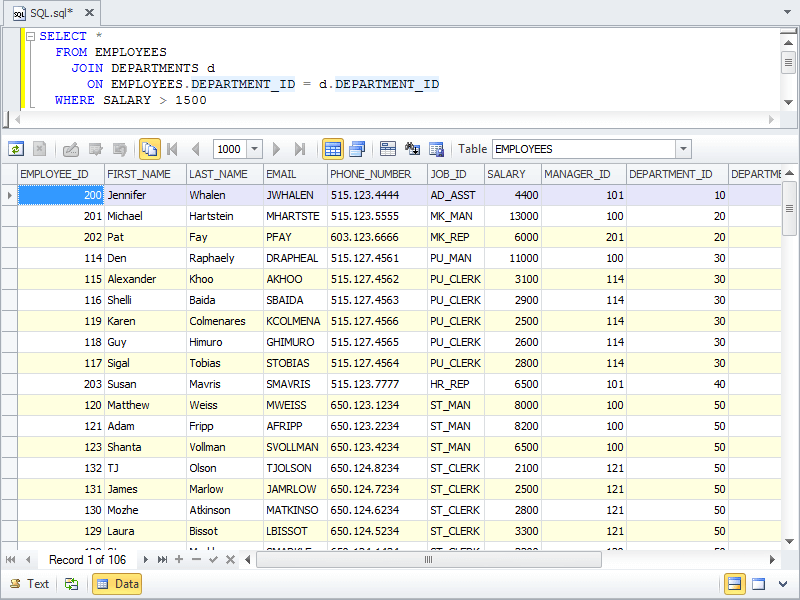Sort by the DEPARTMENT_ID column header
Viewport: 800px width, 600px height.
677,174
